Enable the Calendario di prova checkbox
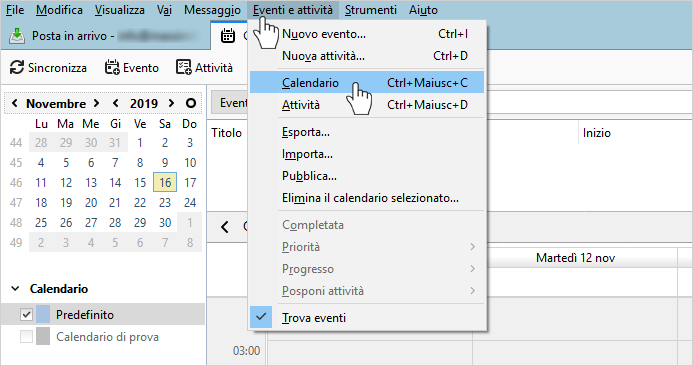 pos(27,337)
